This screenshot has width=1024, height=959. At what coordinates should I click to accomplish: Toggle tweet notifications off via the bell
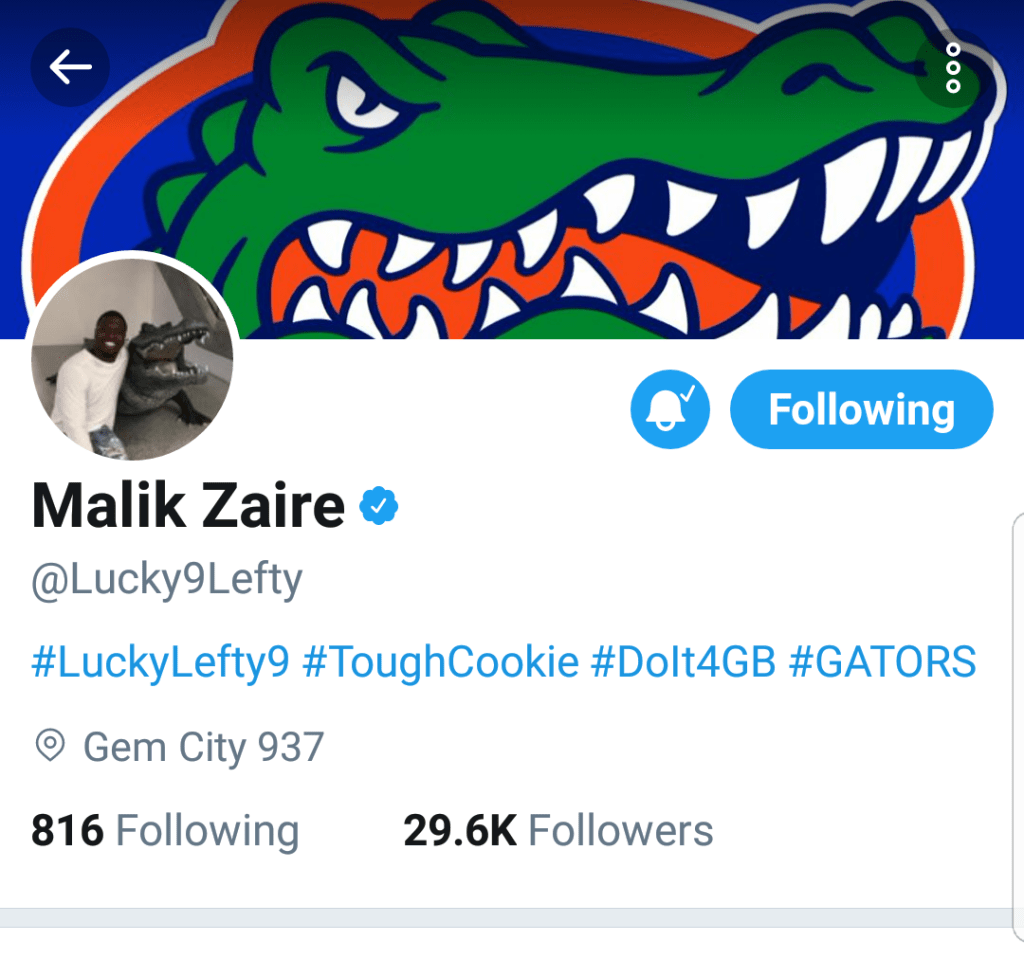tap(669, 408)
